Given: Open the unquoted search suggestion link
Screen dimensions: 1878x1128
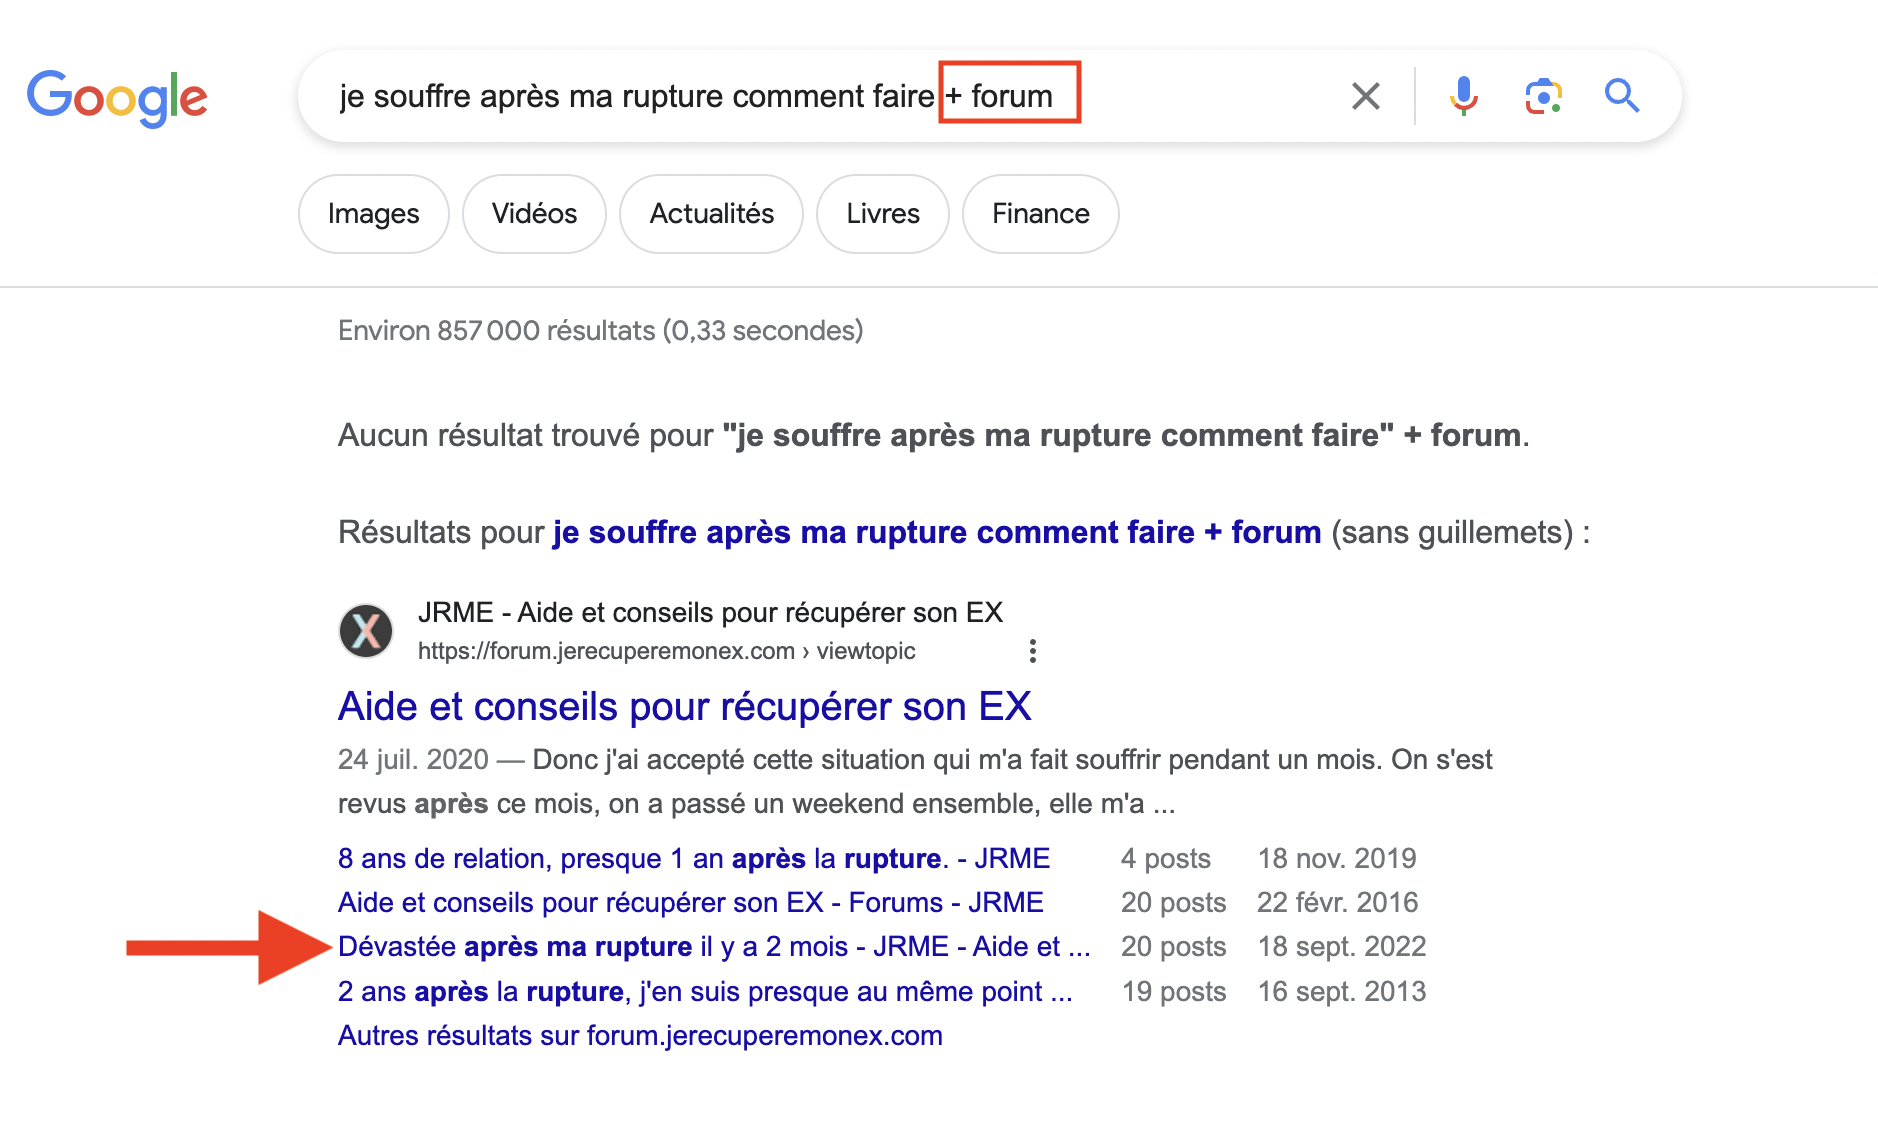Looking at the screenshot, I should [x=937, y=532].
